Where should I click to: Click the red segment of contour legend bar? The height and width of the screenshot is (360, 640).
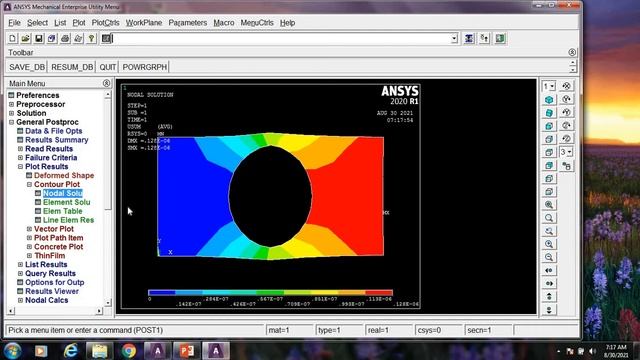point(379,293)
